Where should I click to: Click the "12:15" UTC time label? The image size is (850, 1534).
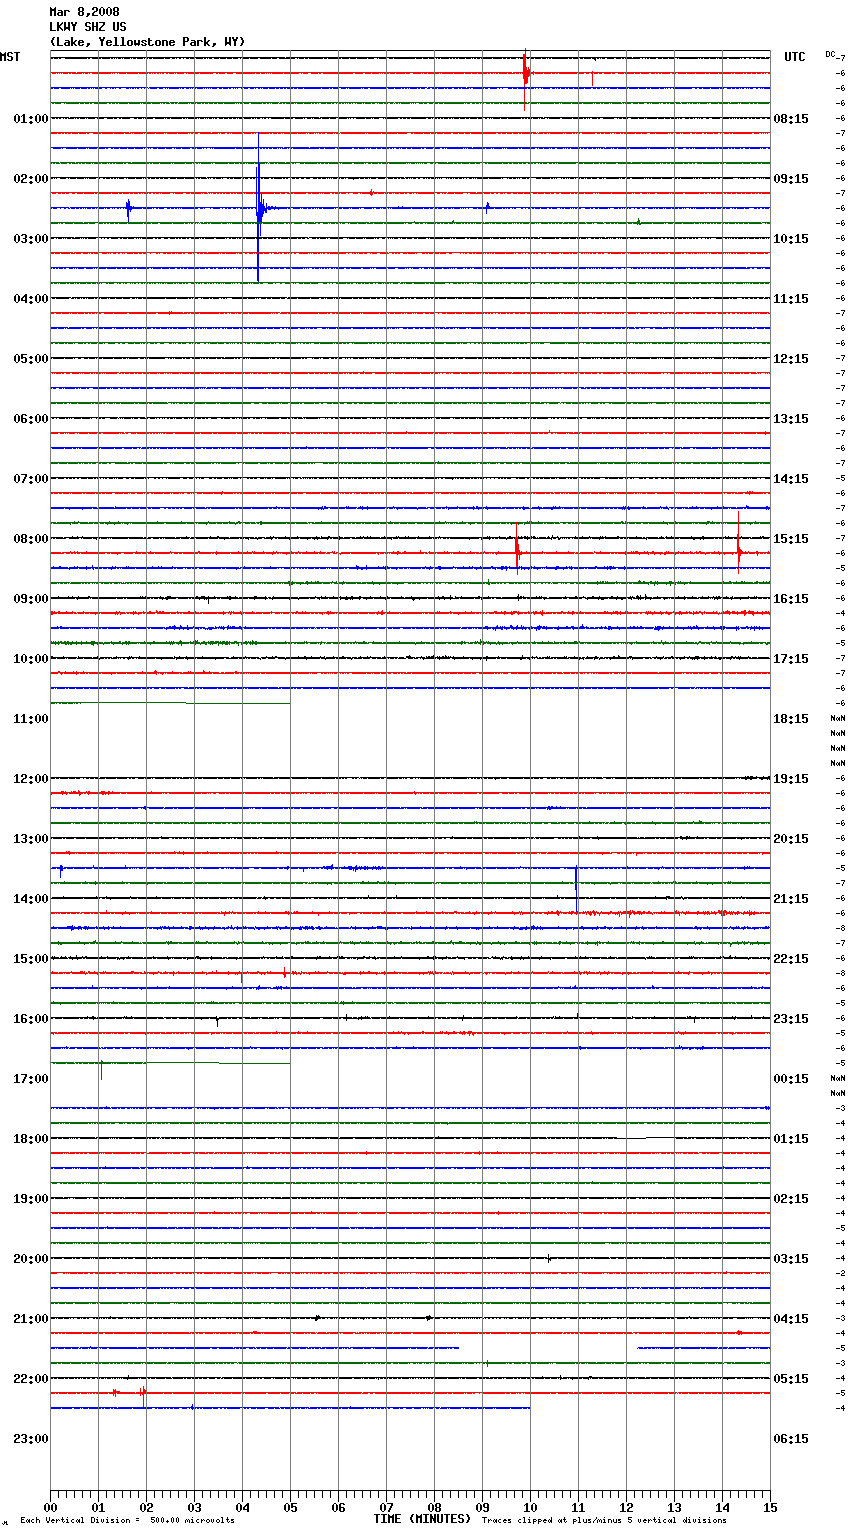pyautogui.click(x=791, y=359)
